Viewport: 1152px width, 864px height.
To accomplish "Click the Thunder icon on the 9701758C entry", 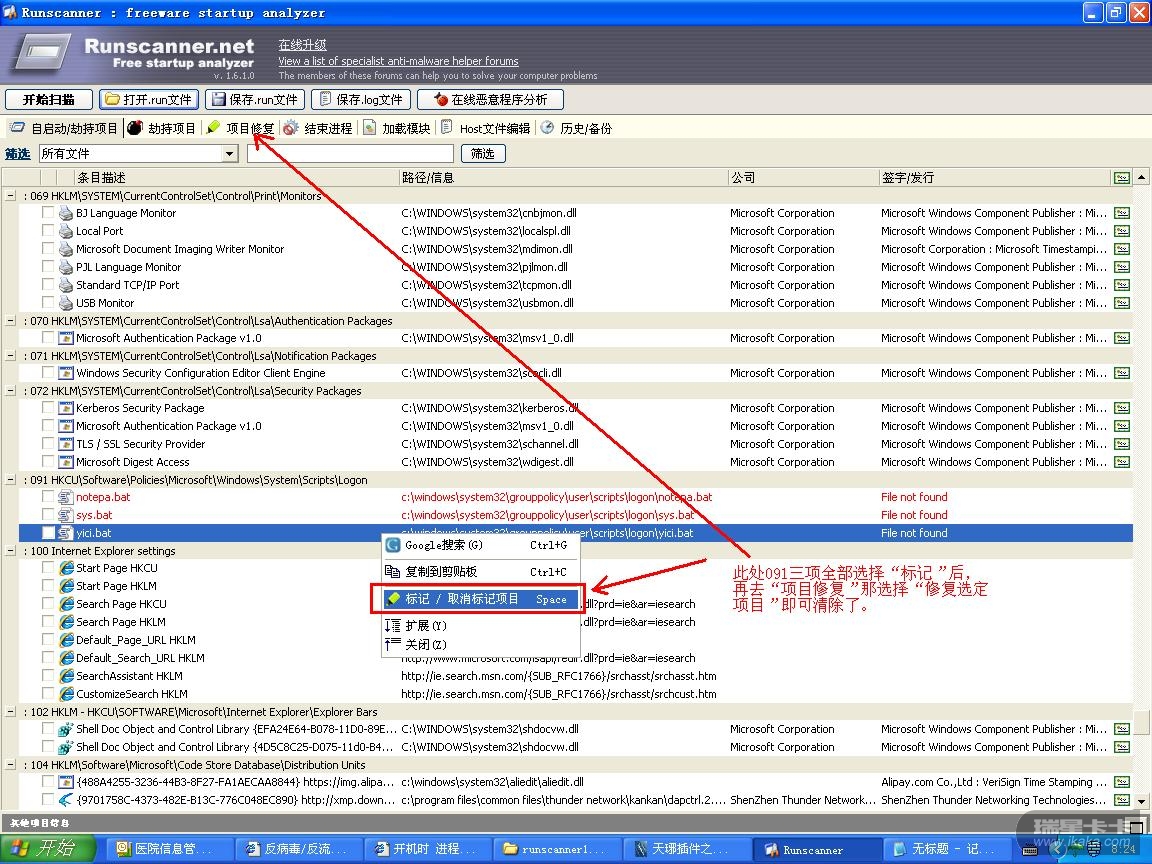I will (x=67, y=800).
